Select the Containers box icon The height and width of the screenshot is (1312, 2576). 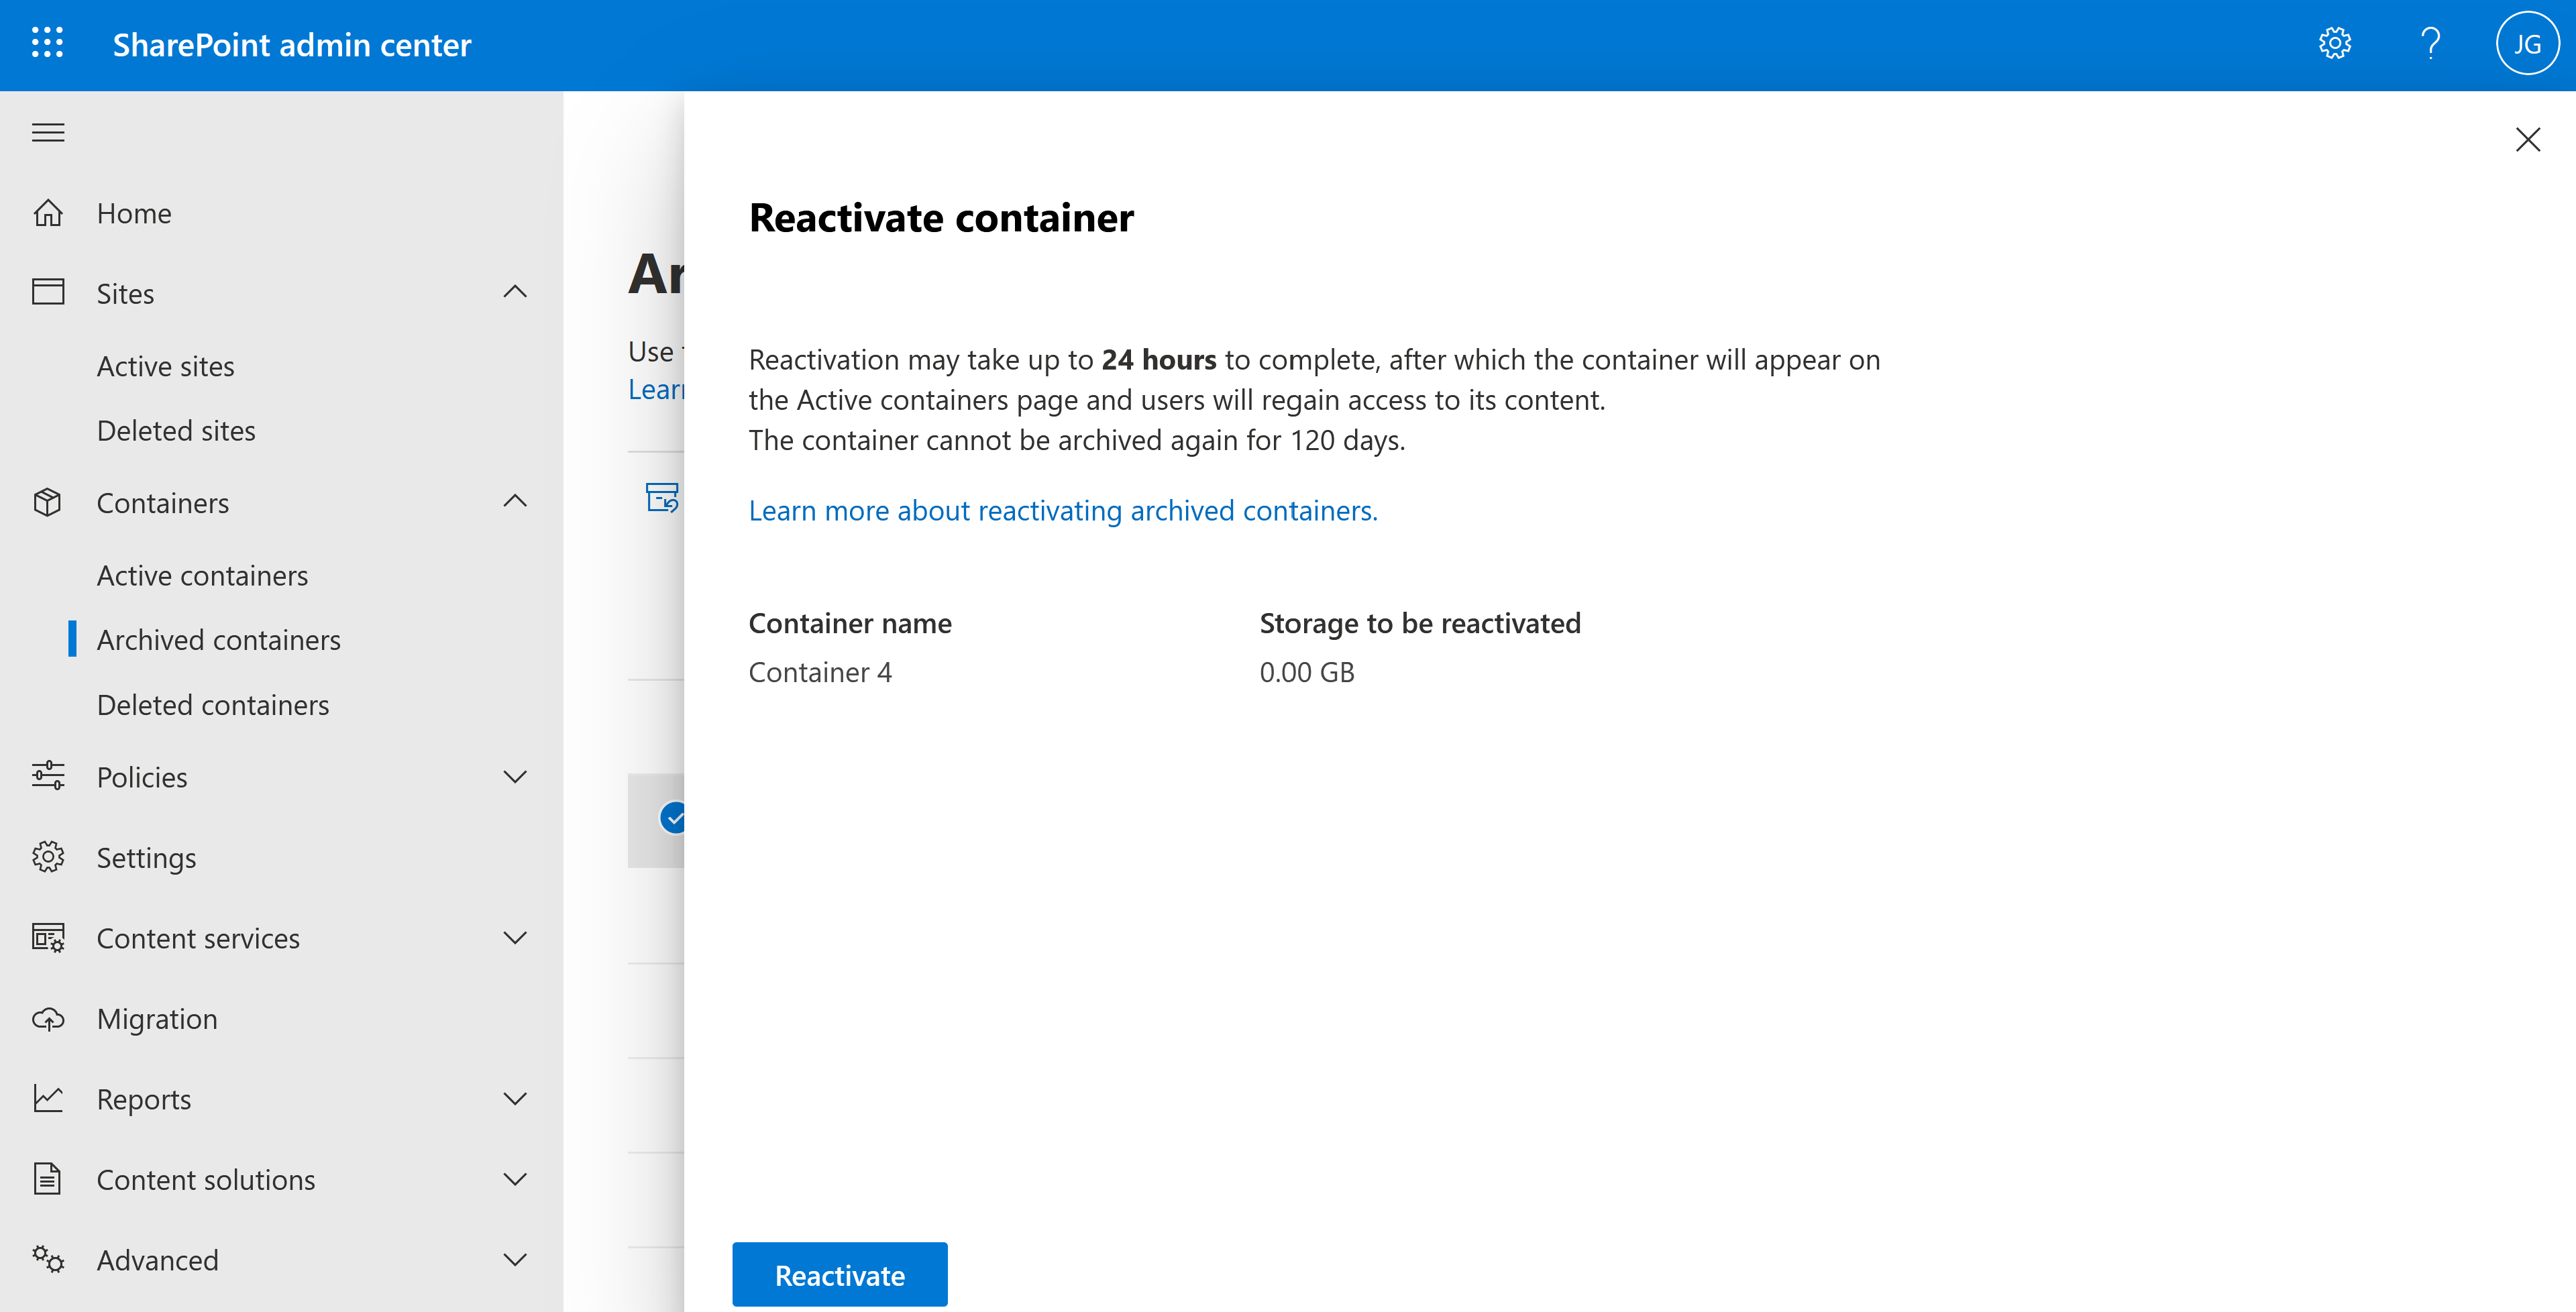(47, 503)
